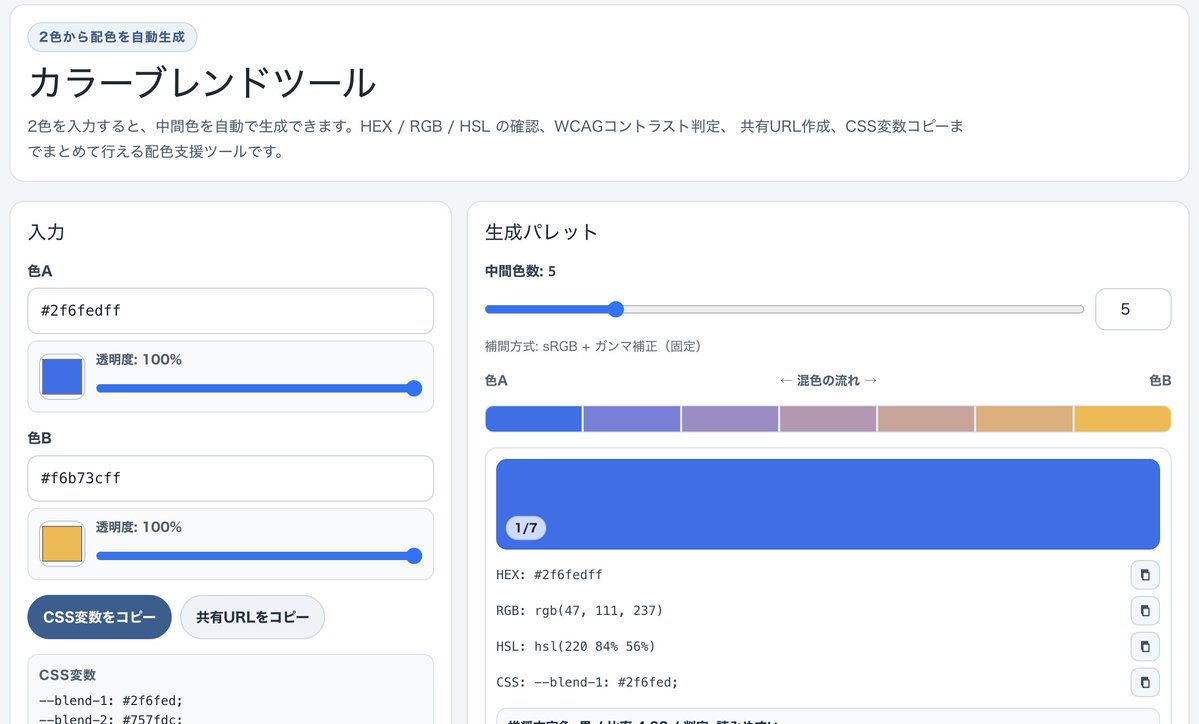Adjust the 中間色数 slider
This screenshot has width=1199, height=724.
point(785,309)
